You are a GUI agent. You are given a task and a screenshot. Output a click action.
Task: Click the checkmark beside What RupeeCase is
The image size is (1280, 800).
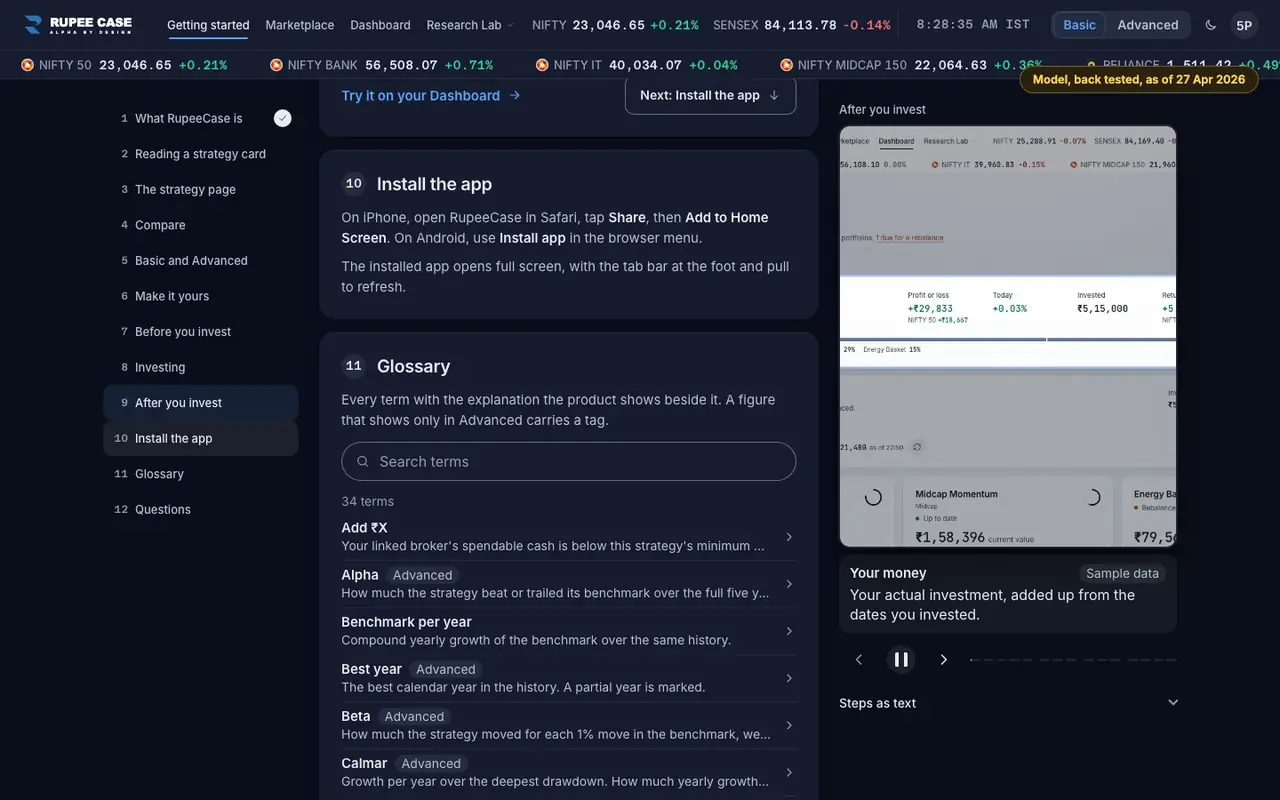283,118
